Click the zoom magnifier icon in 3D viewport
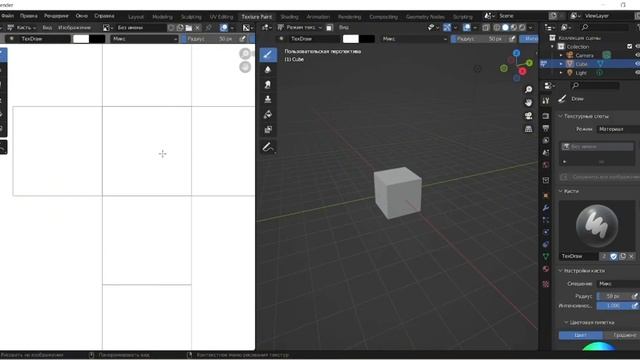640x360 pixels. point(528,89)
